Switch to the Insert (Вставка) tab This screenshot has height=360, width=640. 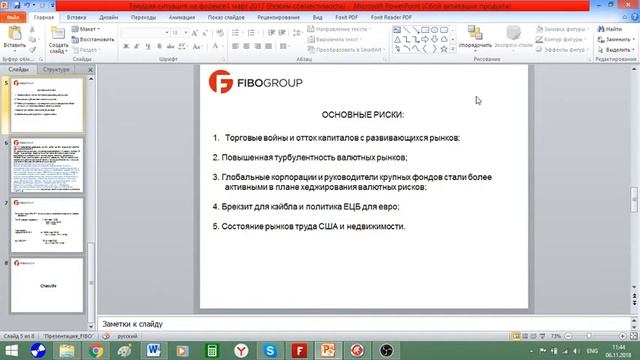[x=76, y=18]
